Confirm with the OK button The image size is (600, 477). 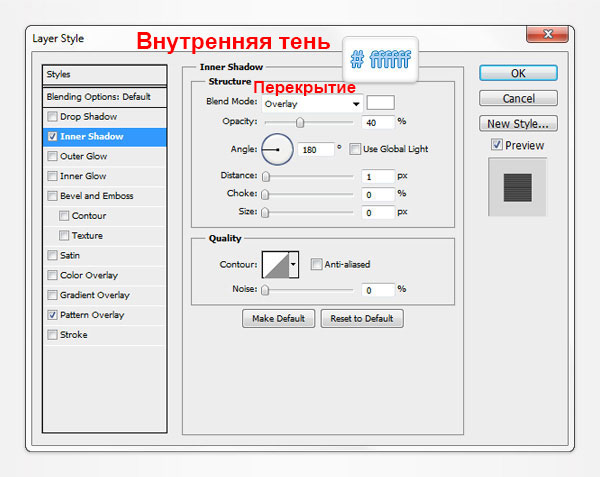[x=518, y=73]
